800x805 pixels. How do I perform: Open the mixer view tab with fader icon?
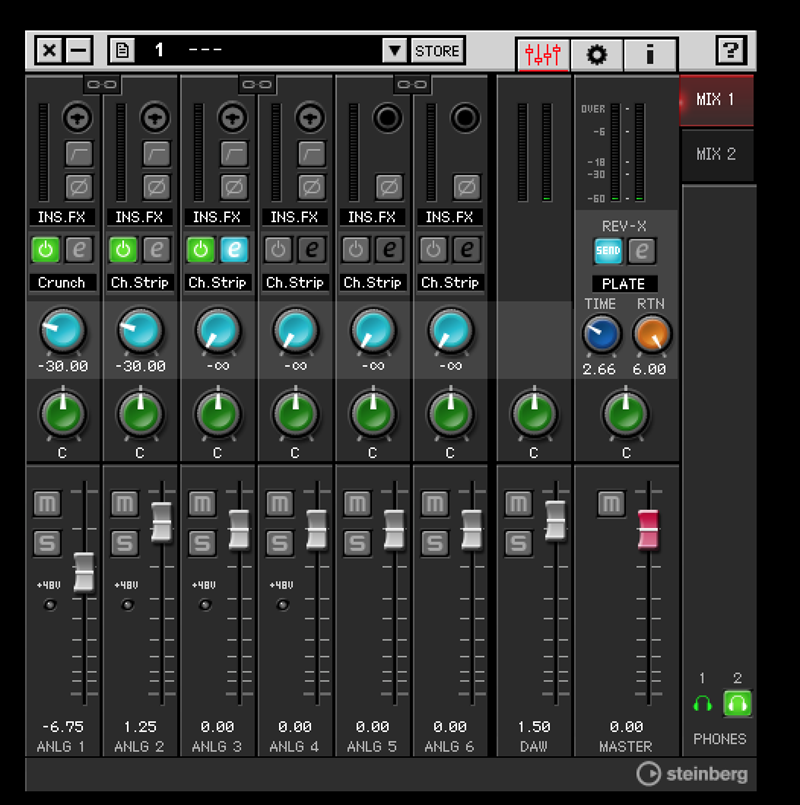[543, 53]
